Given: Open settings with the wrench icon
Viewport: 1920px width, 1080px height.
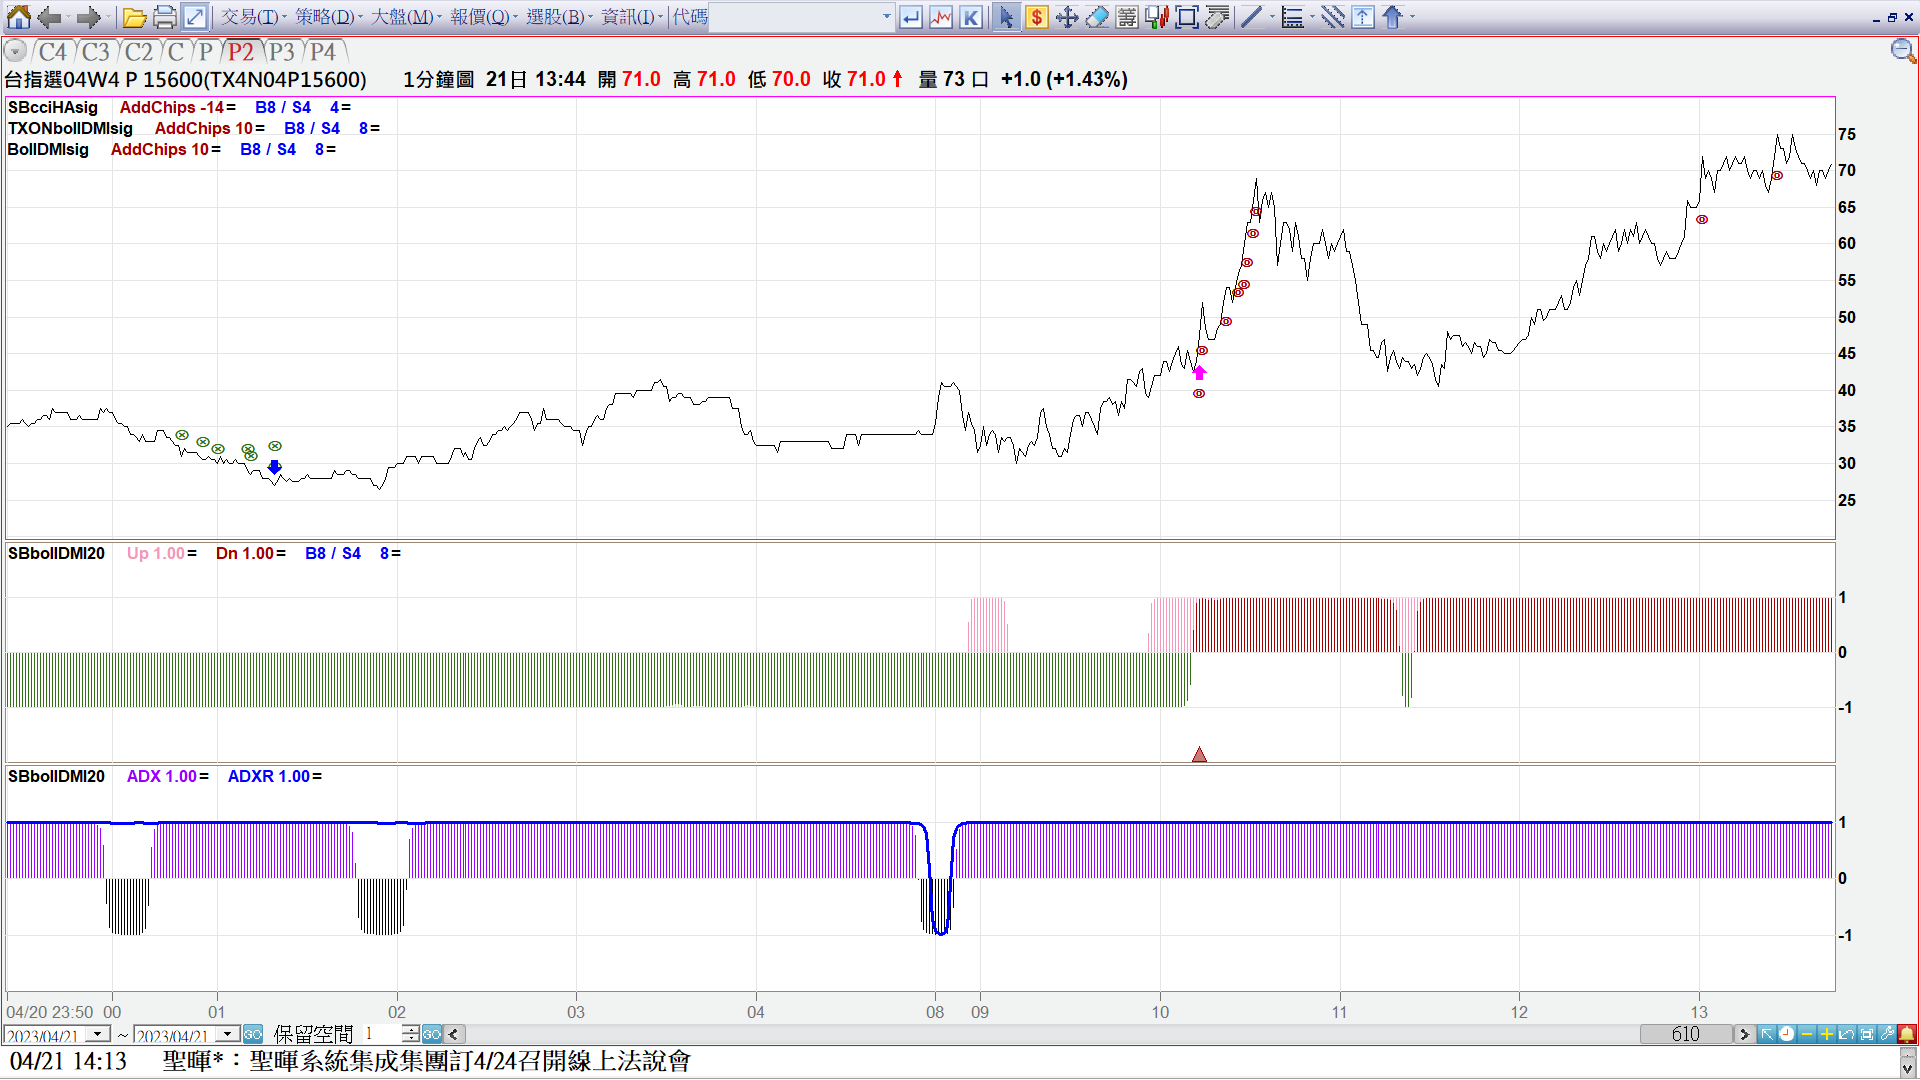Looking at the screenshot, I should (x=1887, y=1034).
